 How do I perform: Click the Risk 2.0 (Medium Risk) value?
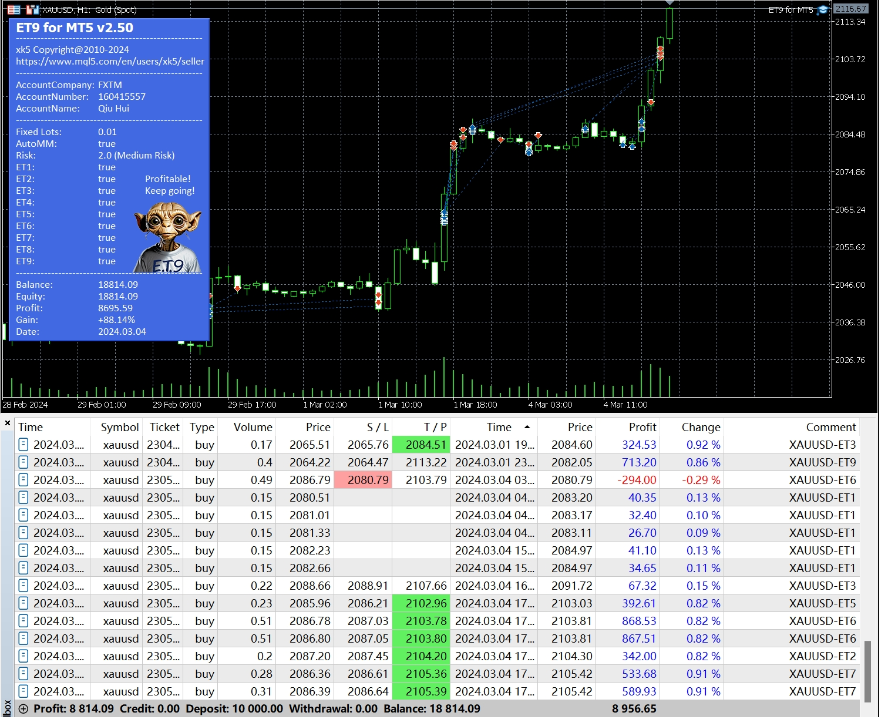coord(136,155)
